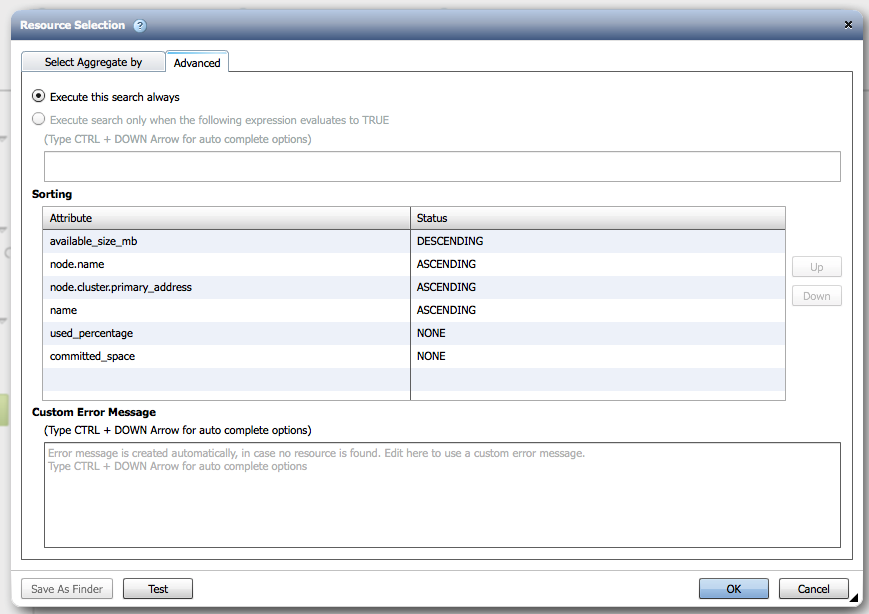Cancel the Resource Selection dialog
Image resolution: width=869 pixels, height=614 pixels.
[814, 589]
